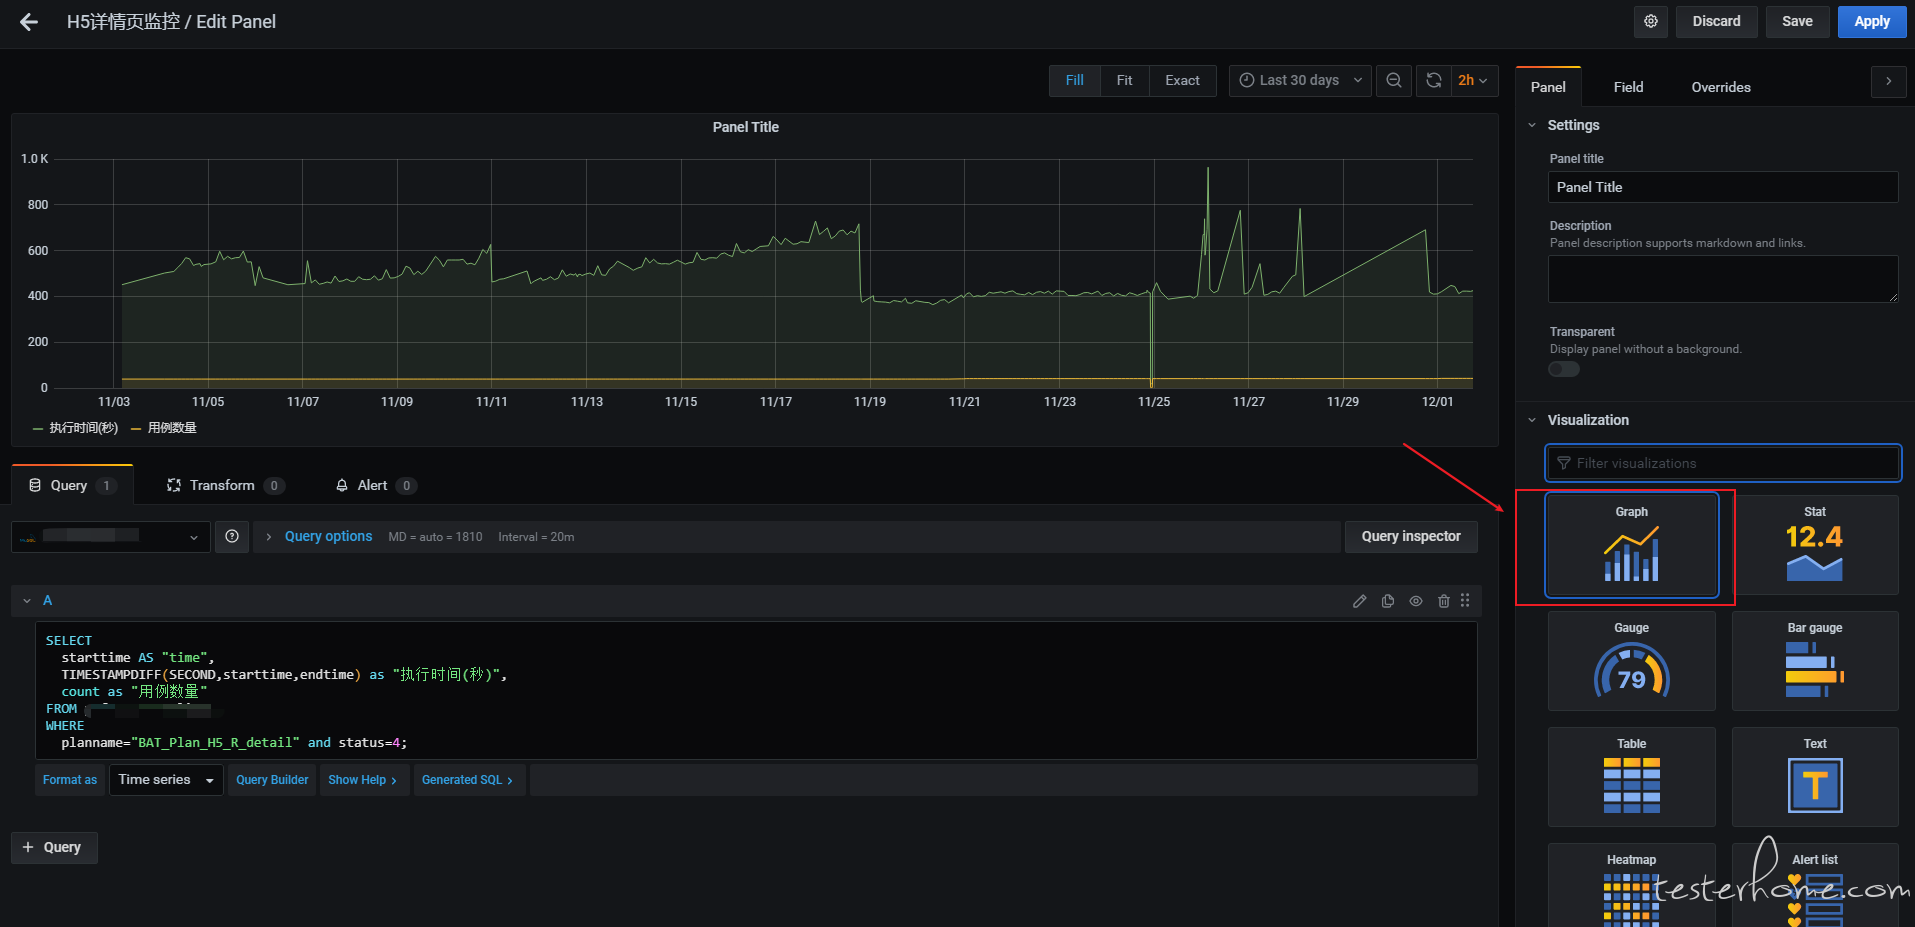Viewport: 1915px width, 927px height.
Task: Choose the Gauge visualization
Action: pos(1631,661)
